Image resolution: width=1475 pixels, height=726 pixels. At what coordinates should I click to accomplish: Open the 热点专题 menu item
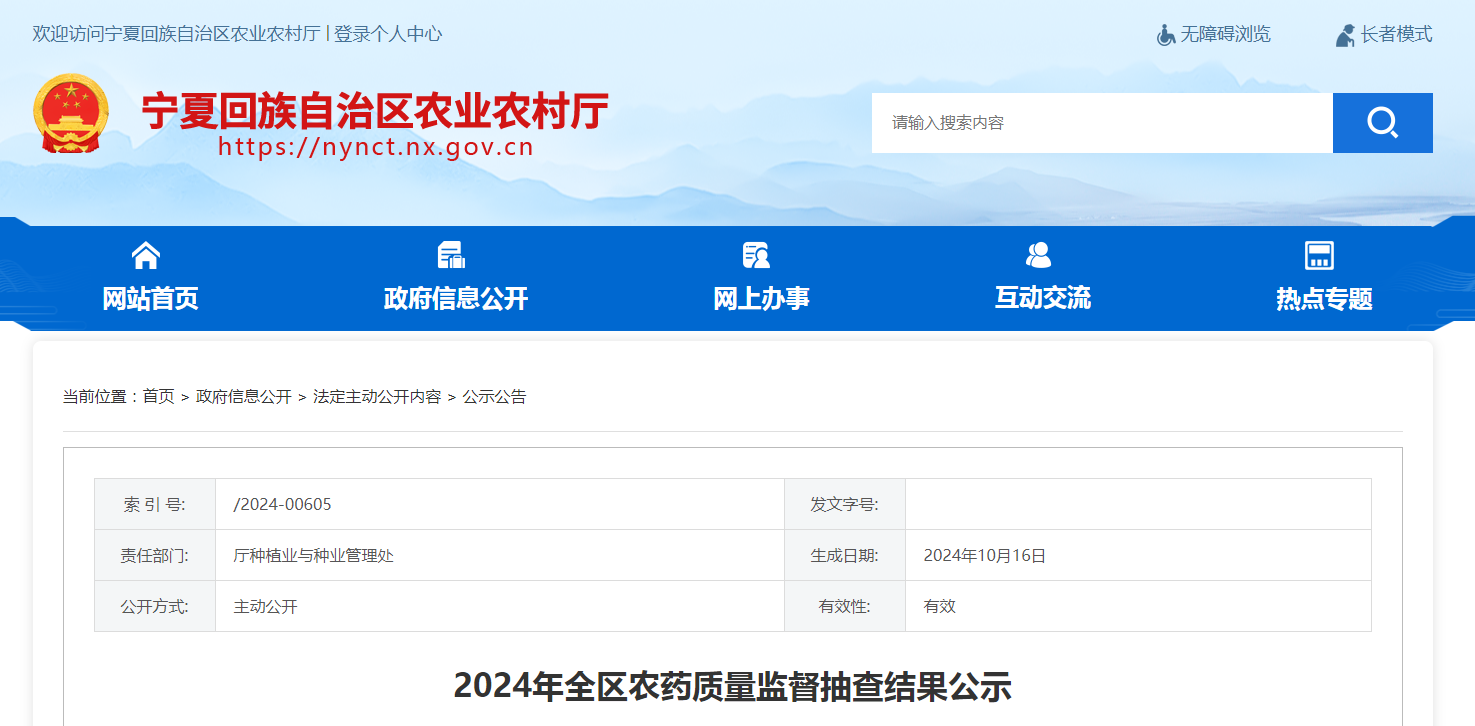(1324, 298)
